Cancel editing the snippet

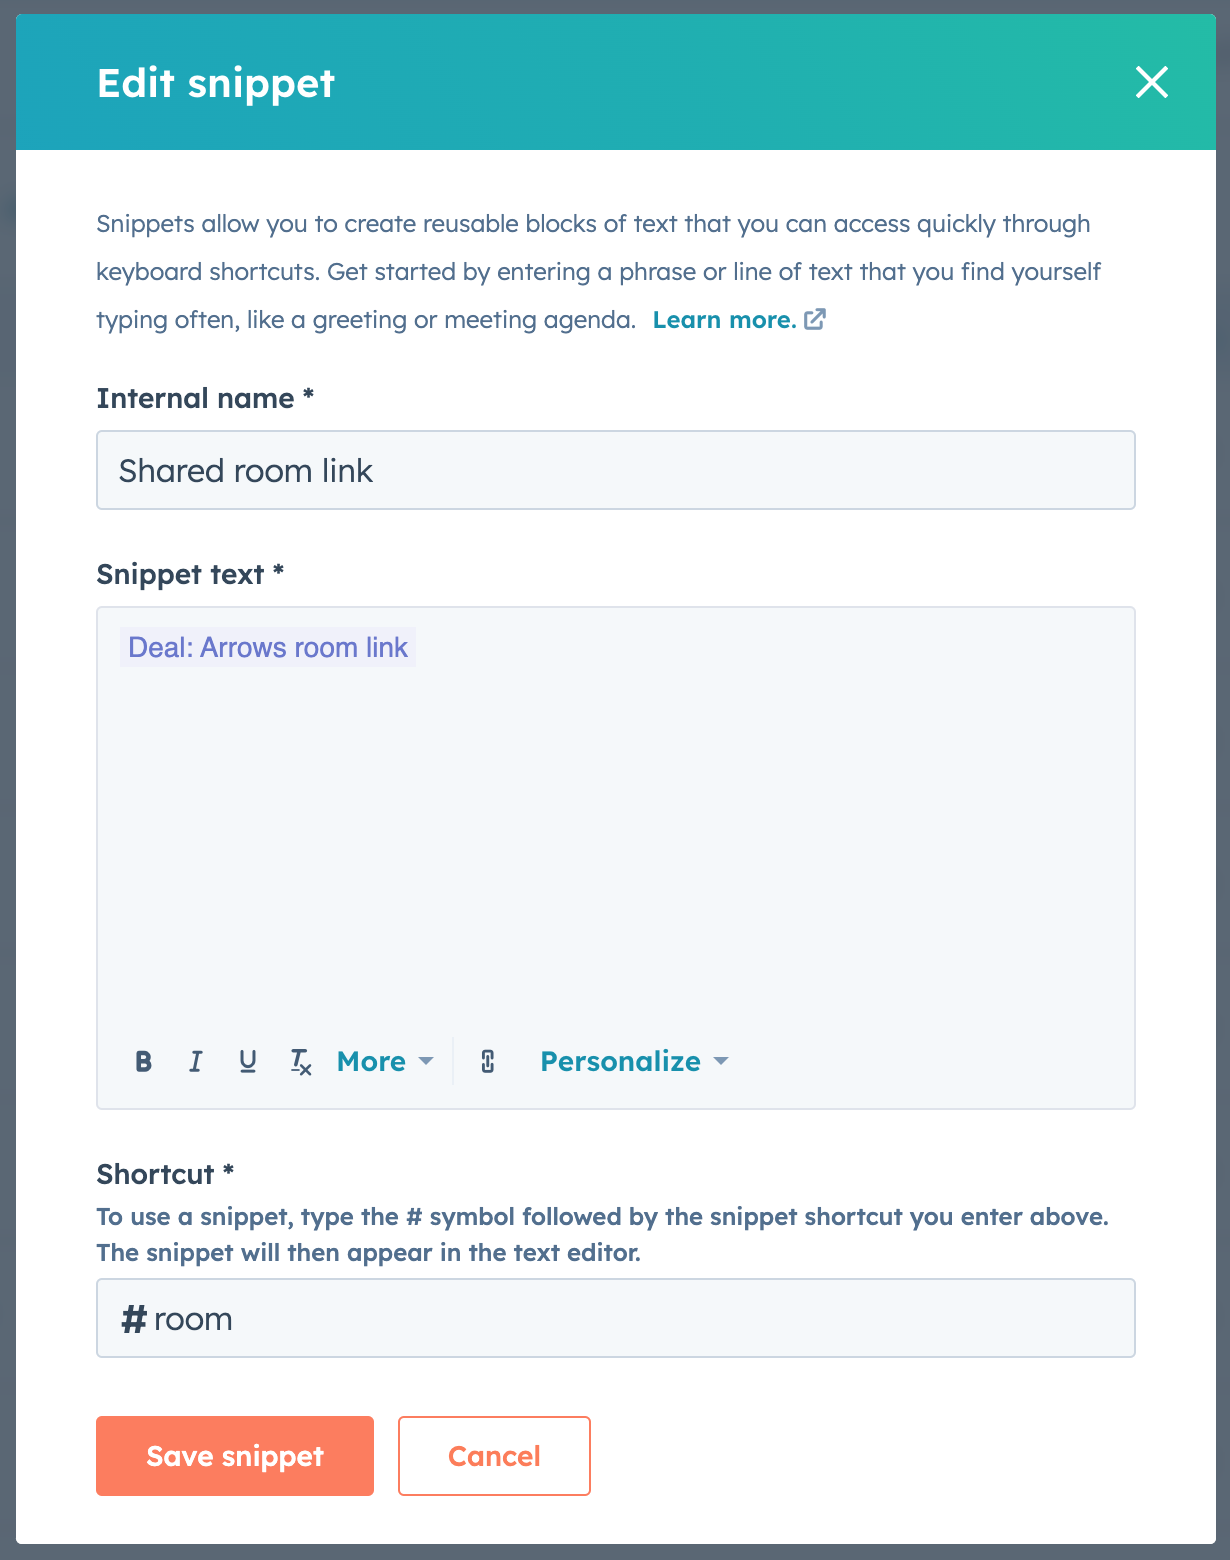tap(494, 1456)
